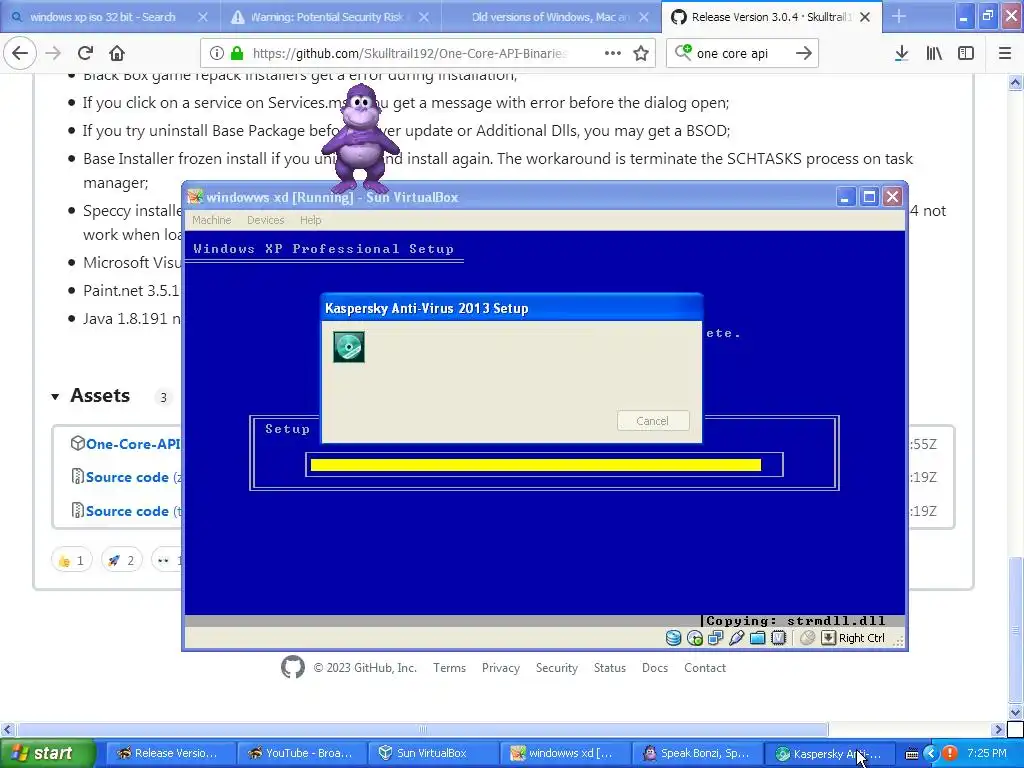
Task: Click the green padlock security icon
Action: pyautogui.click(x=236, y=53)
